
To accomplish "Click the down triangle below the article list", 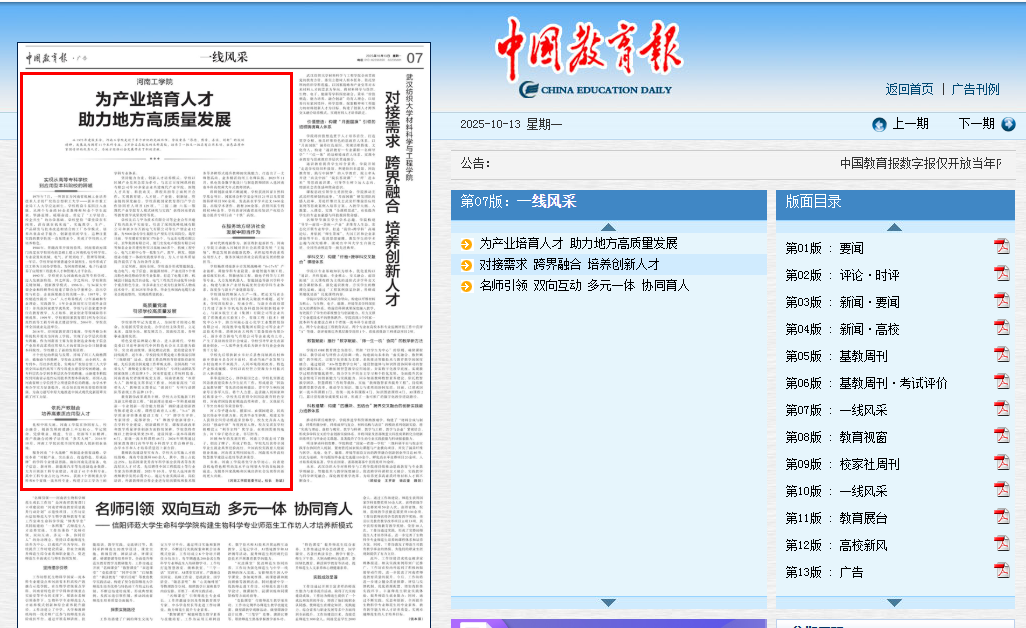I will pos(608,602).
